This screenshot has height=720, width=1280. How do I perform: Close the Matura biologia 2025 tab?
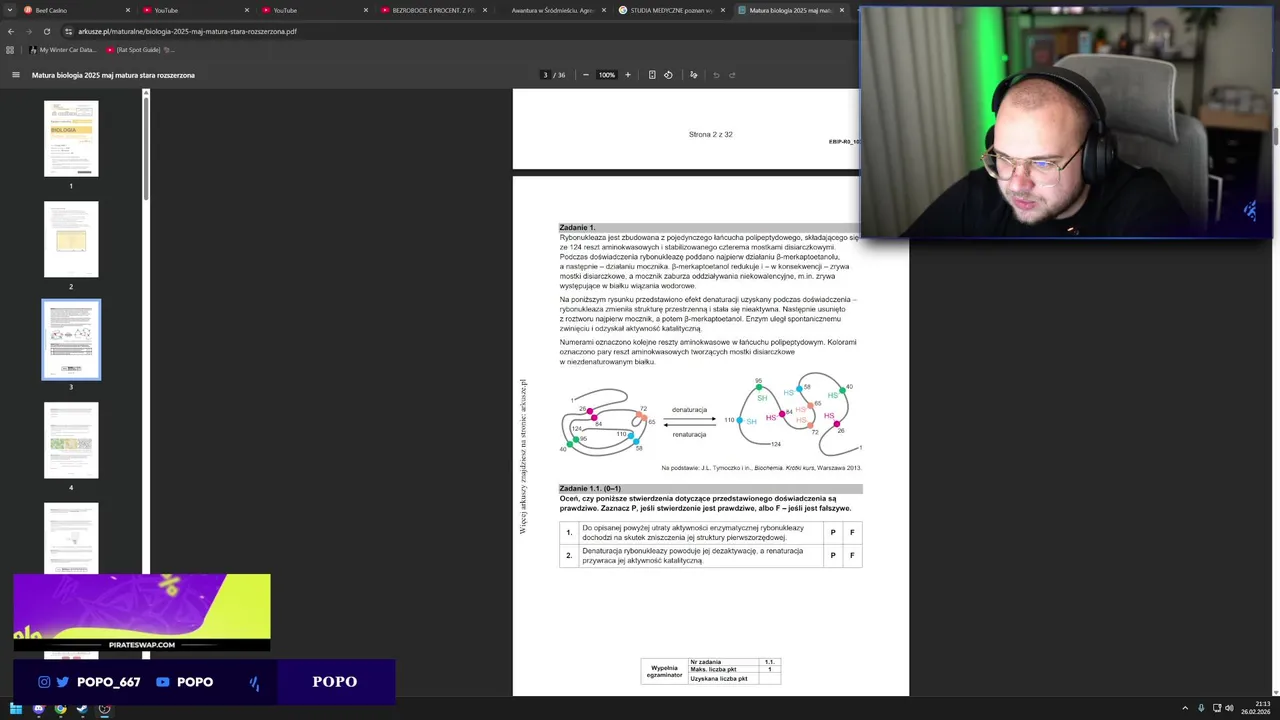[x=842, y=10]
